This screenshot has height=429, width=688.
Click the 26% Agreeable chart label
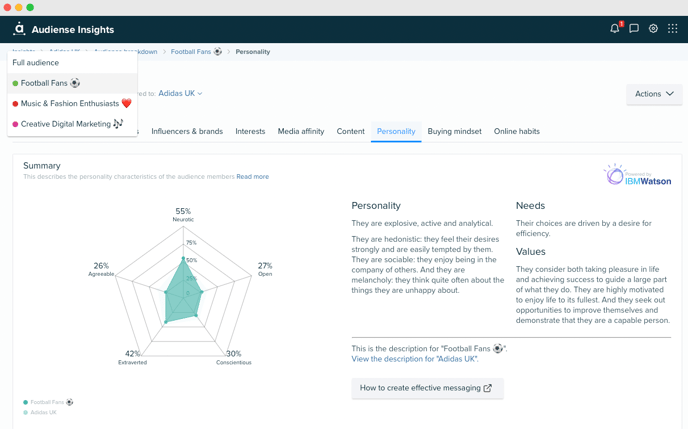point(101,269)
